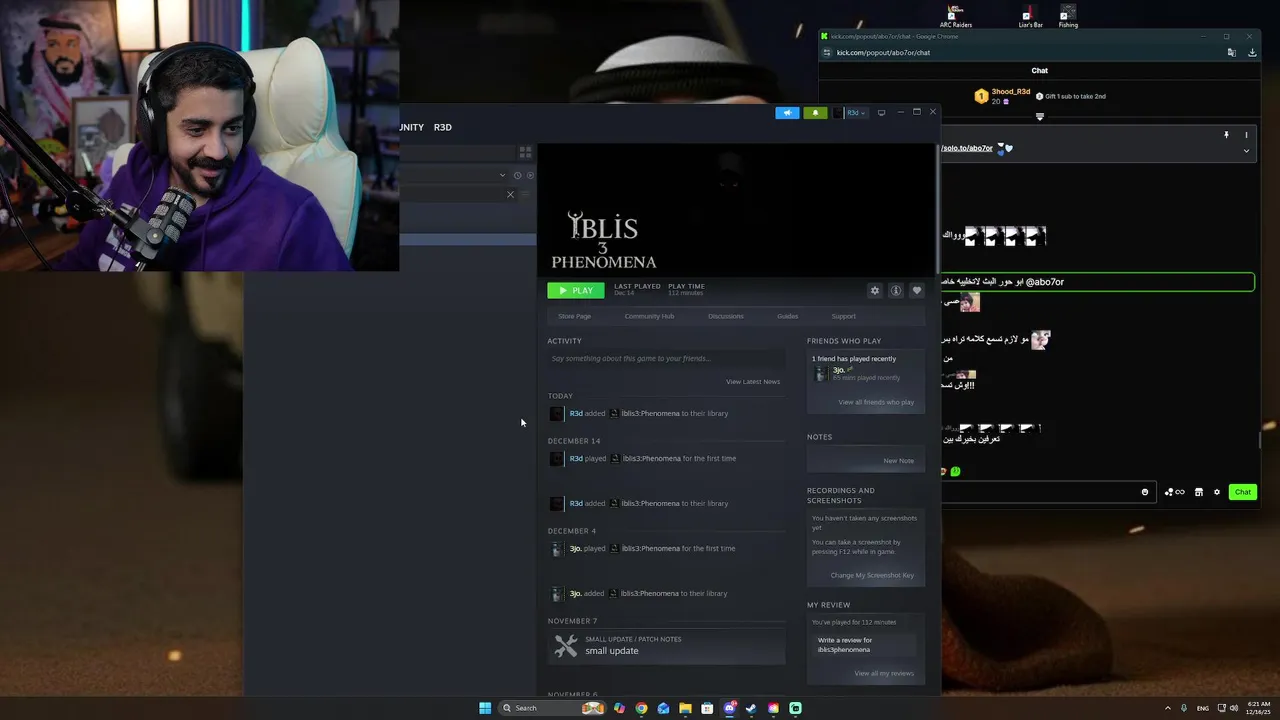Screen dimensions: 1280x720
Task: Open Steam from the taskbar
Action: 751,708
